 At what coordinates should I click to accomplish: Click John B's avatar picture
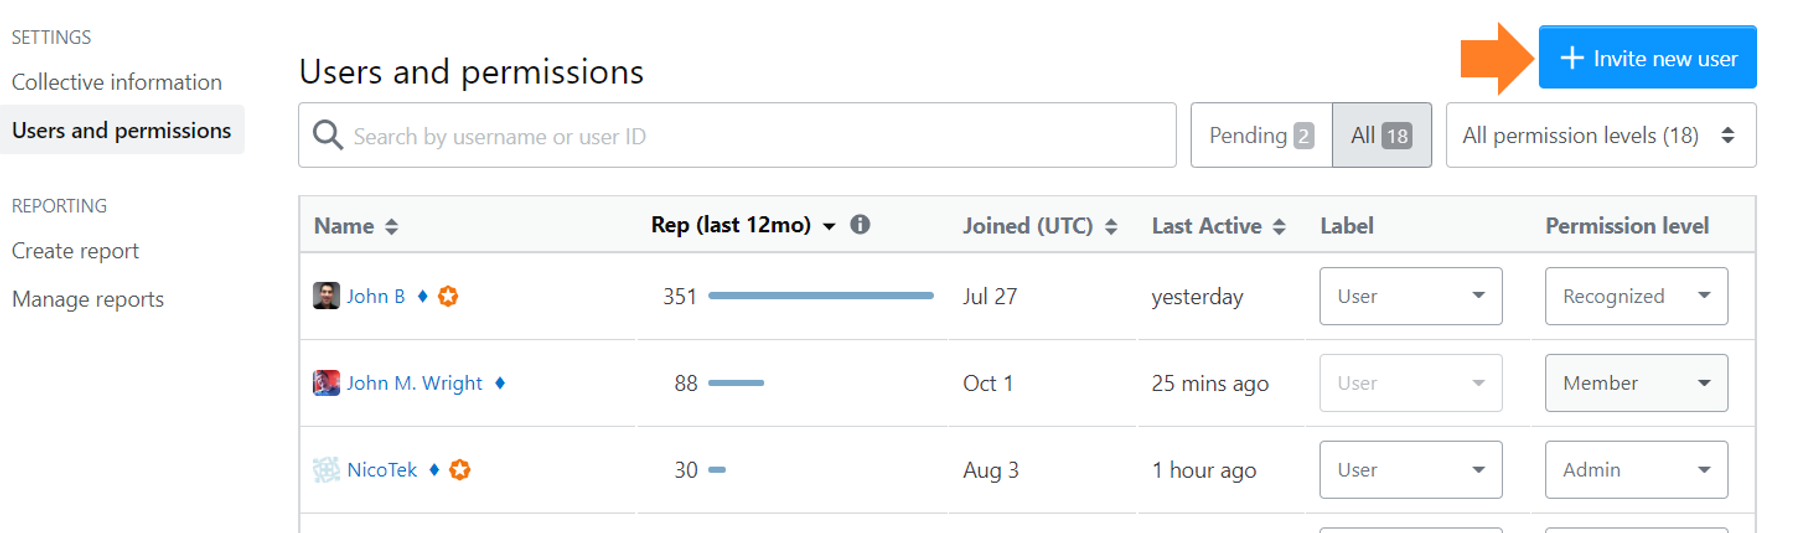point(326,296)
